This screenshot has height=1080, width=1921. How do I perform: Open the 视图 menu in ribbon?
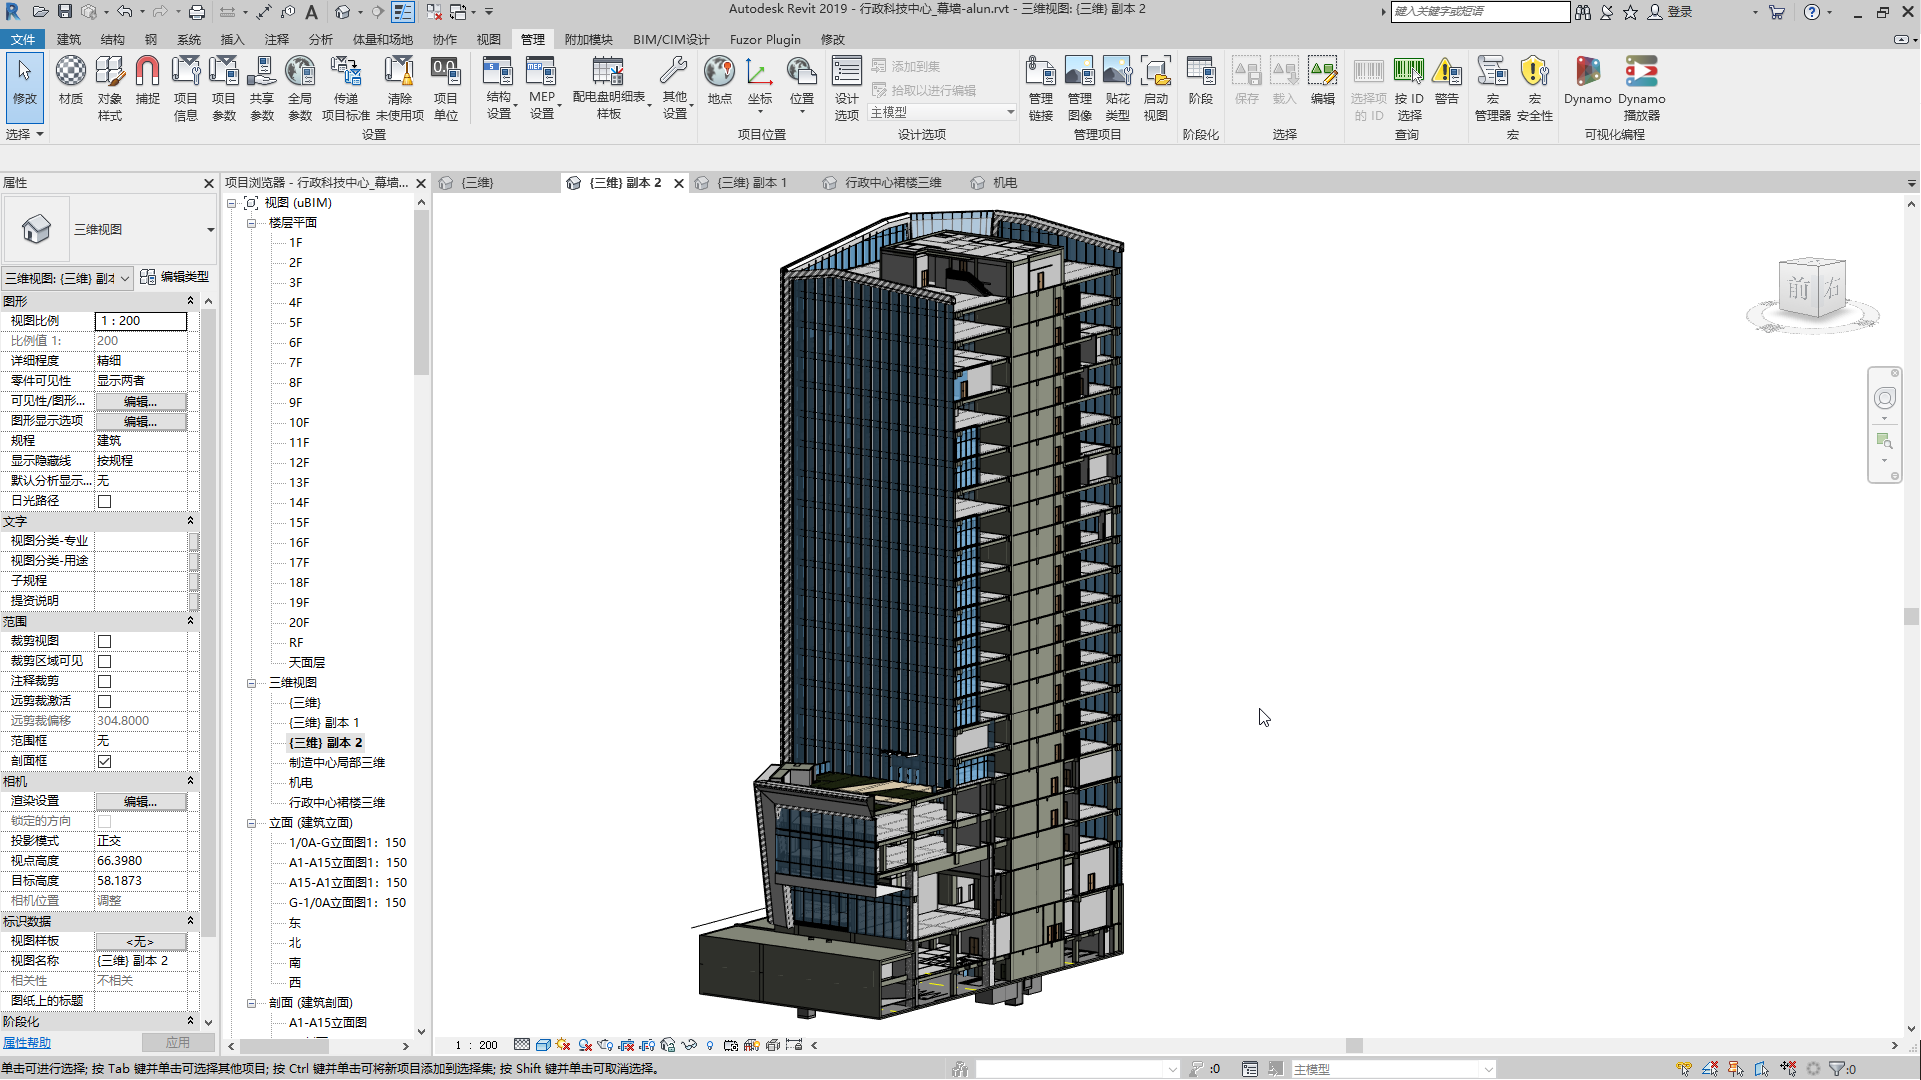click(x=488, y=38)
